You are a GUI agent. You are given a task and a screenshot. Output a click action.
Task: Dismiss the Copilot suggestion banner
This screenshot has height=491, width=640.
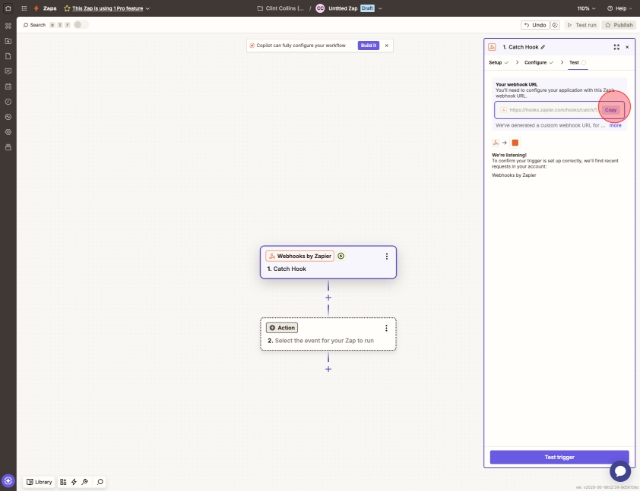(x=387, y=45)
